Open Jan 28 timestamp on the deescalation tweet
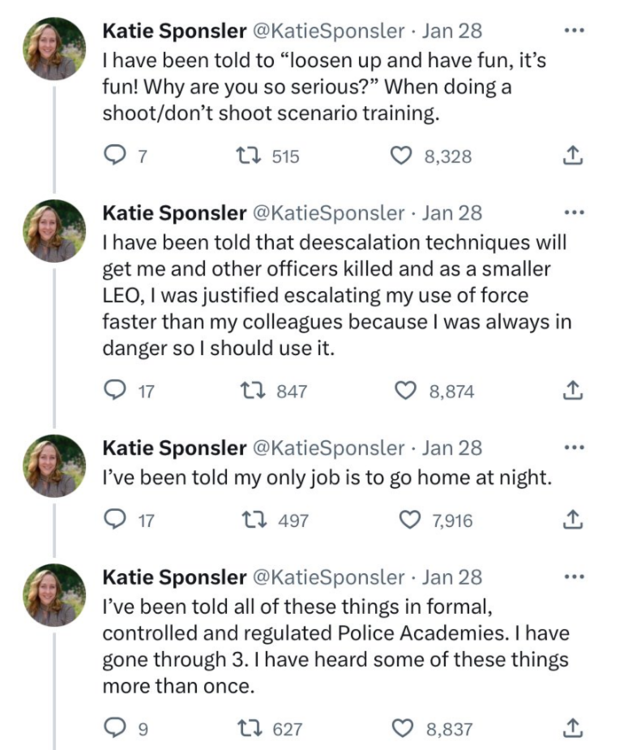 click(x=452, y=213)
